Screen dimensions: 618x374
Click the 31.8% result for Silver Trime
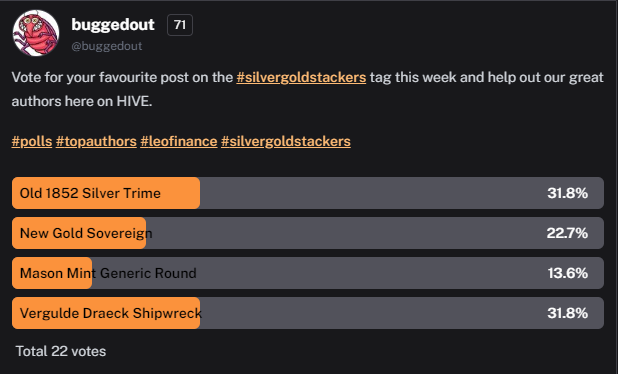click(x=568, y=193)
